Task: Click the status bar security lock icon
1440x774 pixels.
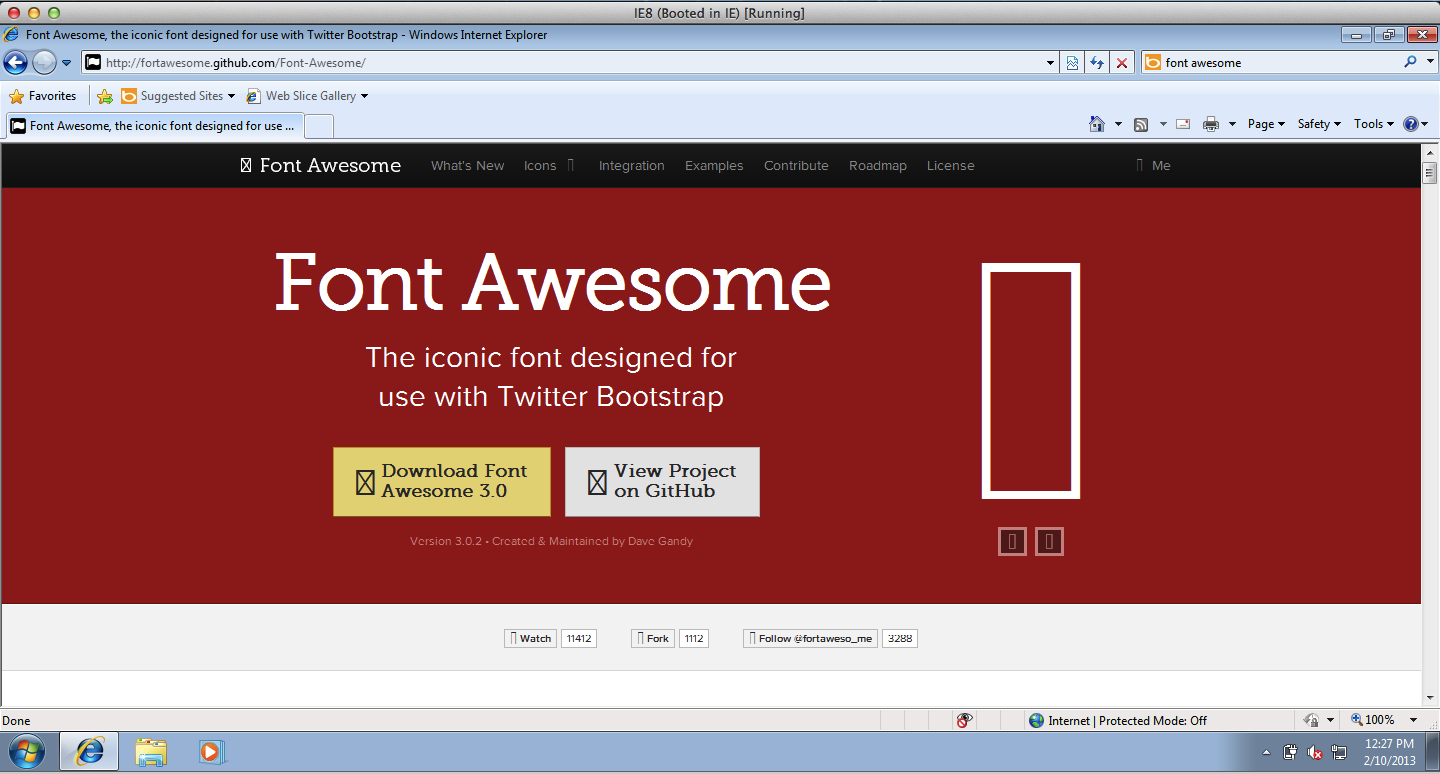Action: pyautogui.click(x=1311, y=720)
